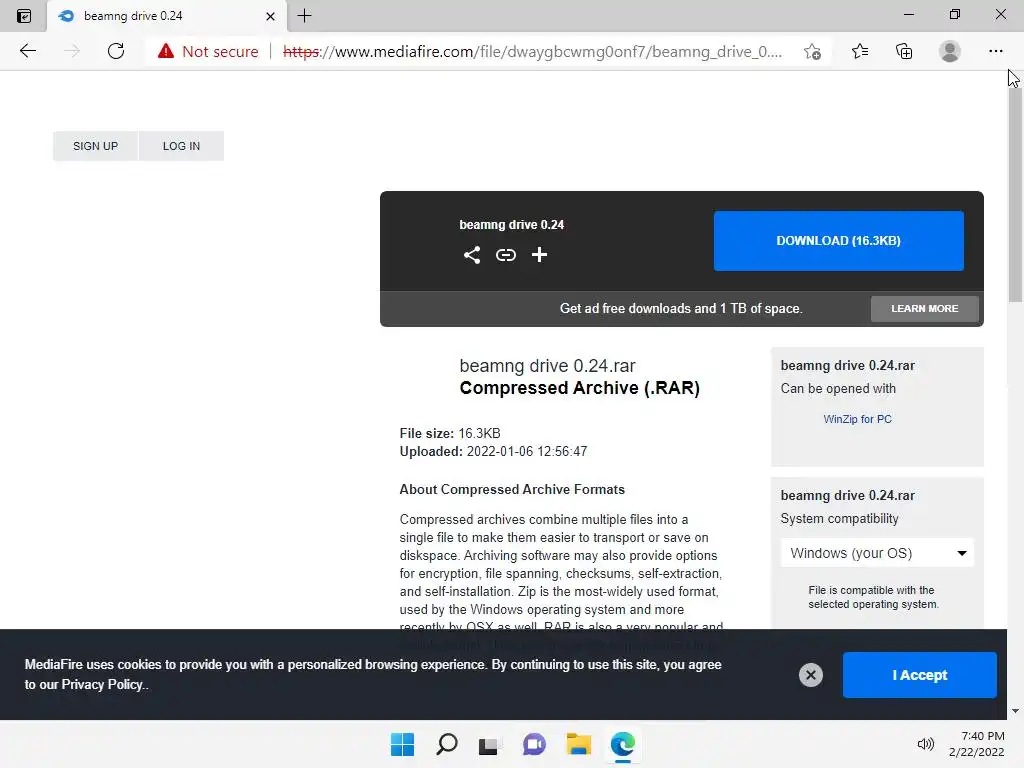Open the Not secure warning indicator

tap(208, 52)
